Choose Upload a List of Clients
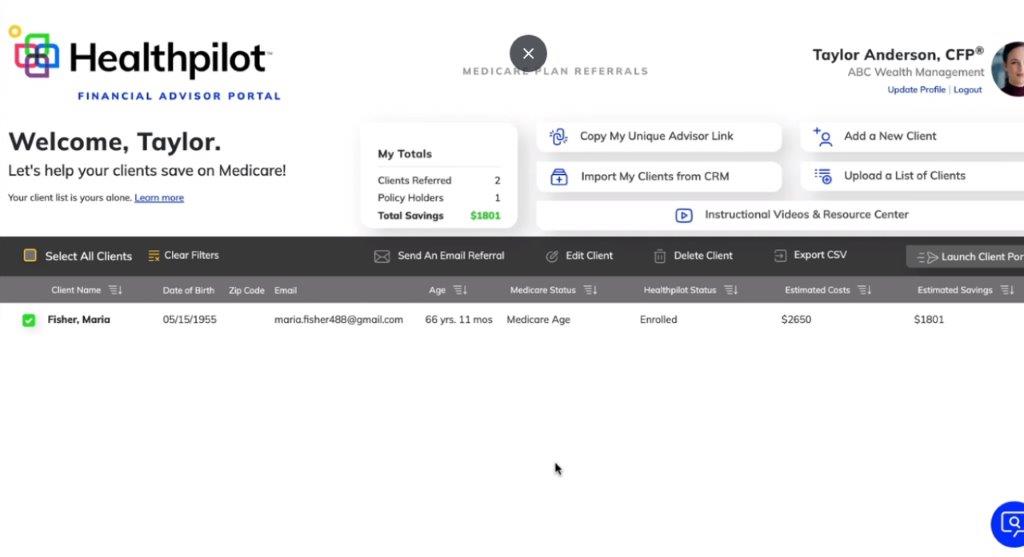 click(x=912, y=176)
